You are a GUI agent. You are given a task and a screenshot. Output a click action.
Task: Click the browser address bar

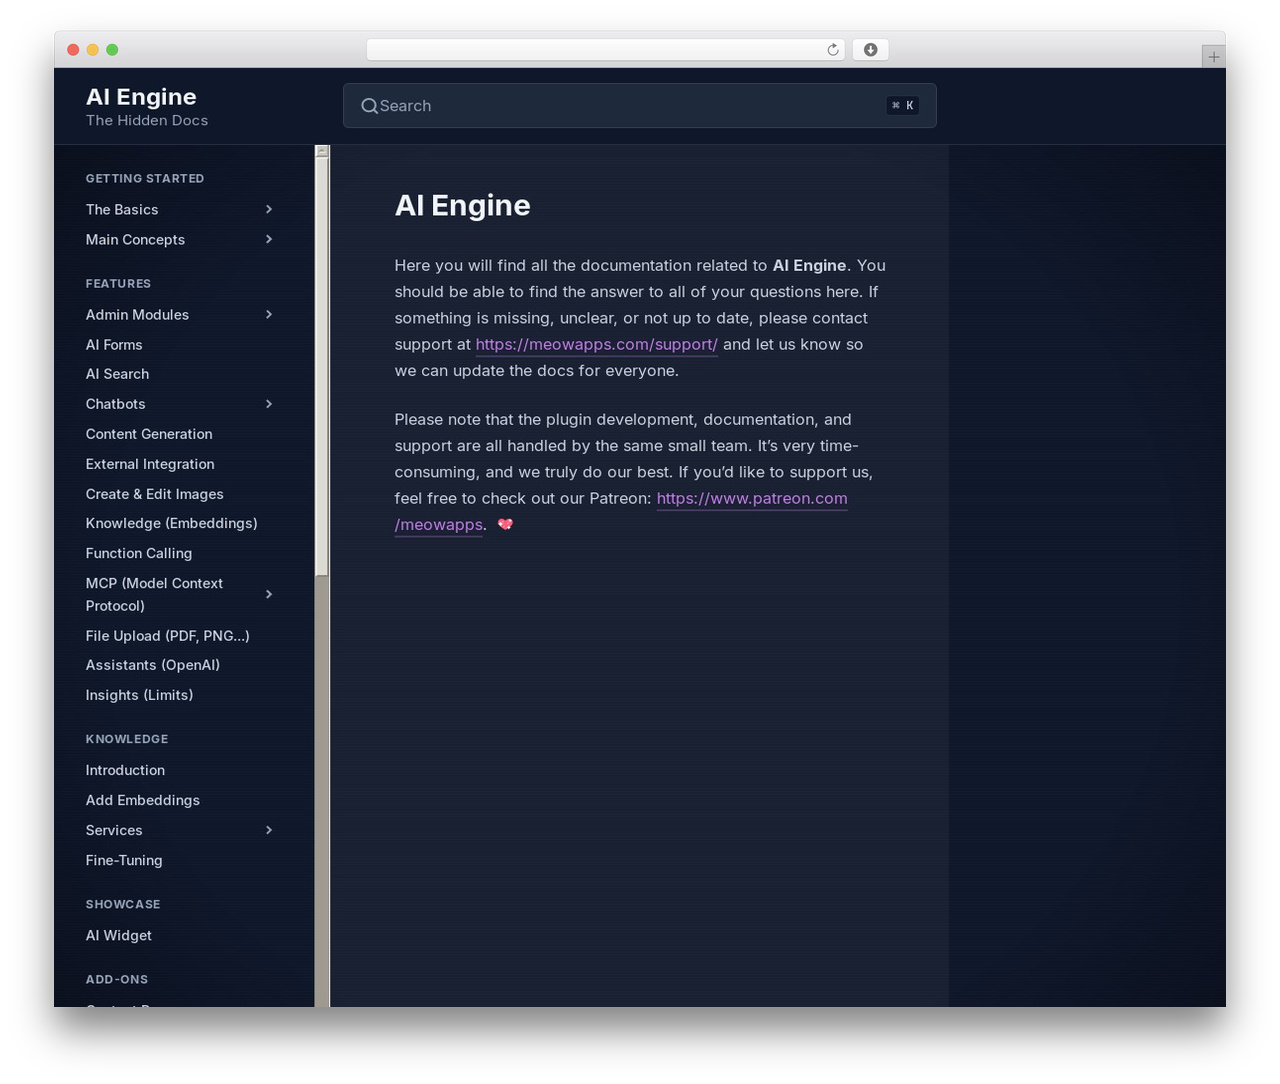[x=606, y=50]
